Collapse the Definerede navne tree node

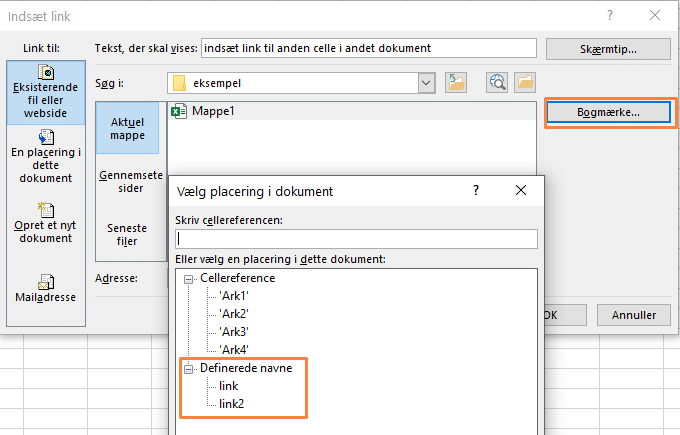coord(187,368)
